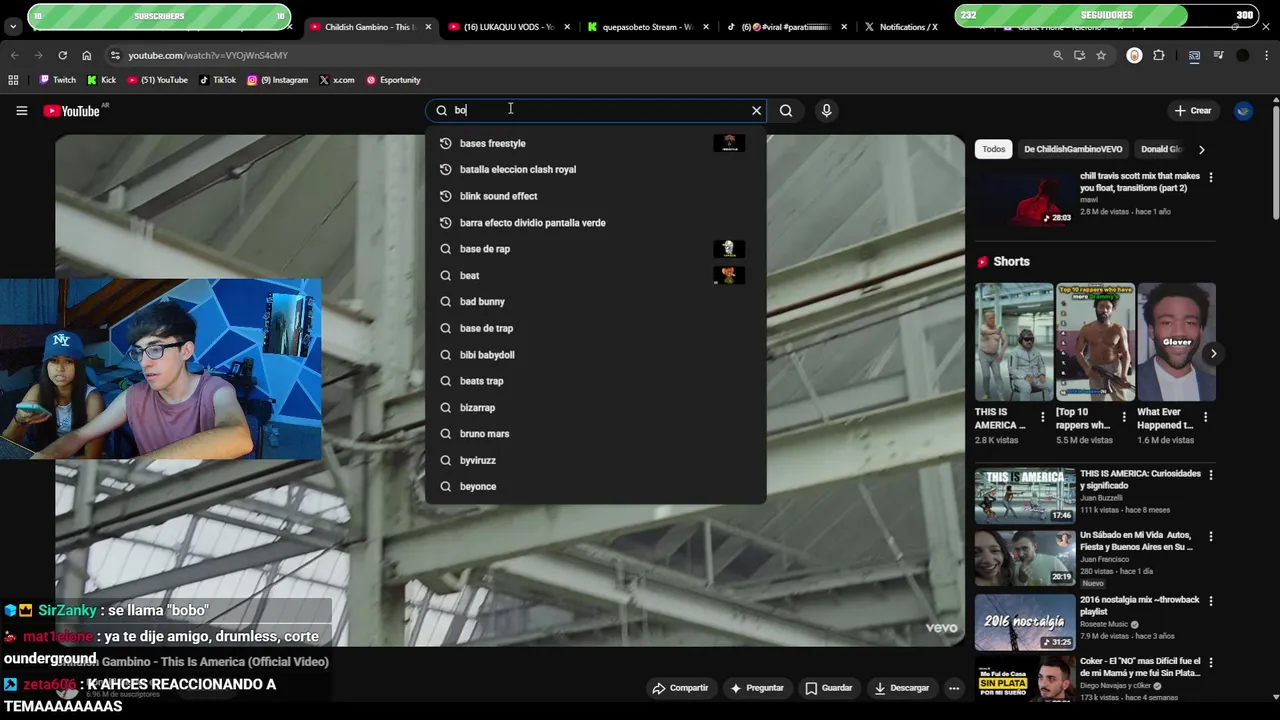The width and height of the screenshot is (1280, 720).
Task: Select suggestion bruno mars
Action: [x=595, y=433]
